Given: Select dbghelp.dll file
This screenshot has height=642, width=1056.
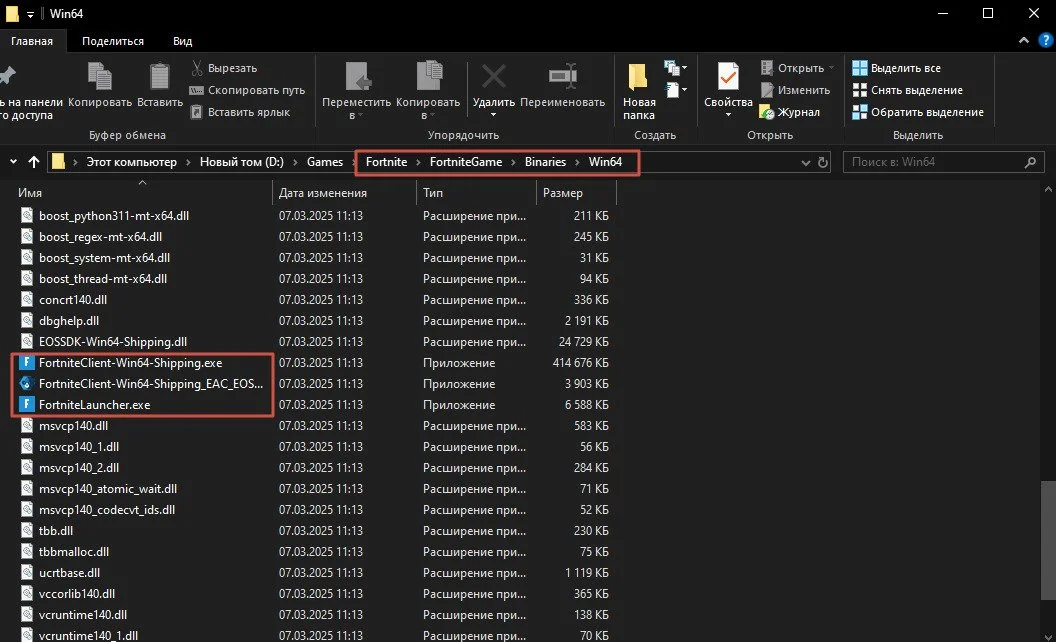Looking at the screenshot, I should click(x=69, y=321).
